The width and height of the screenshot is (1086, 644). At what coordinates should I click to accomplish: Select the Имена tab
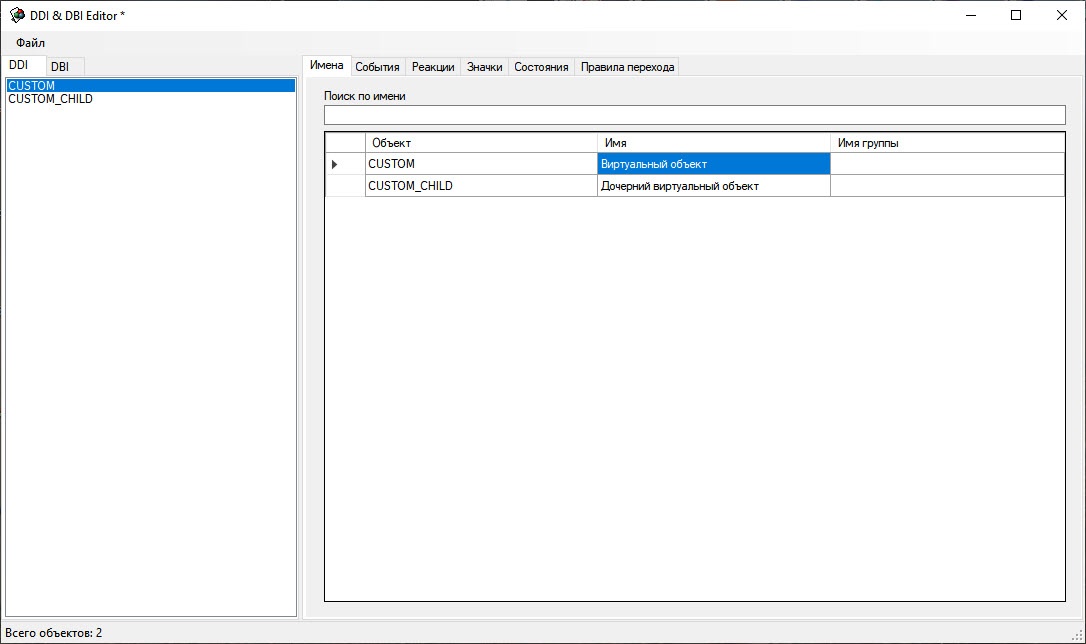(x=326, y=65)
